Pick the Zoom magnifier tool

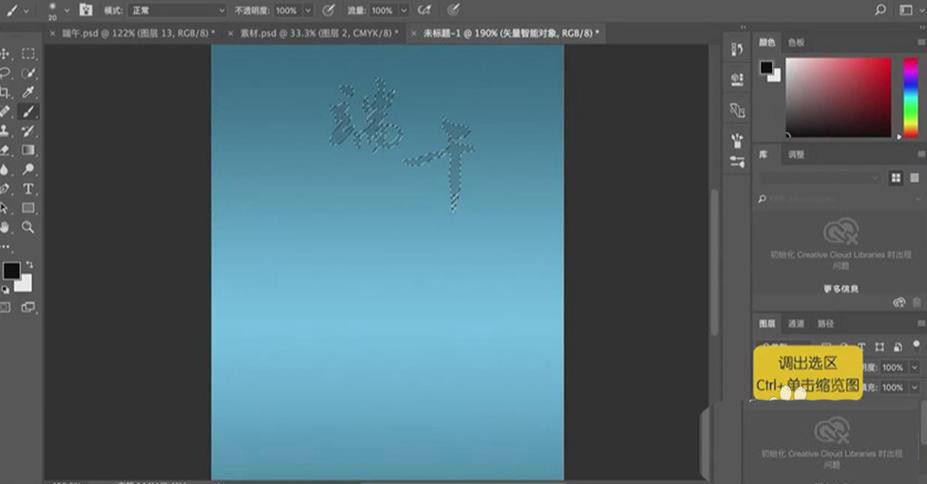(29, 227)
